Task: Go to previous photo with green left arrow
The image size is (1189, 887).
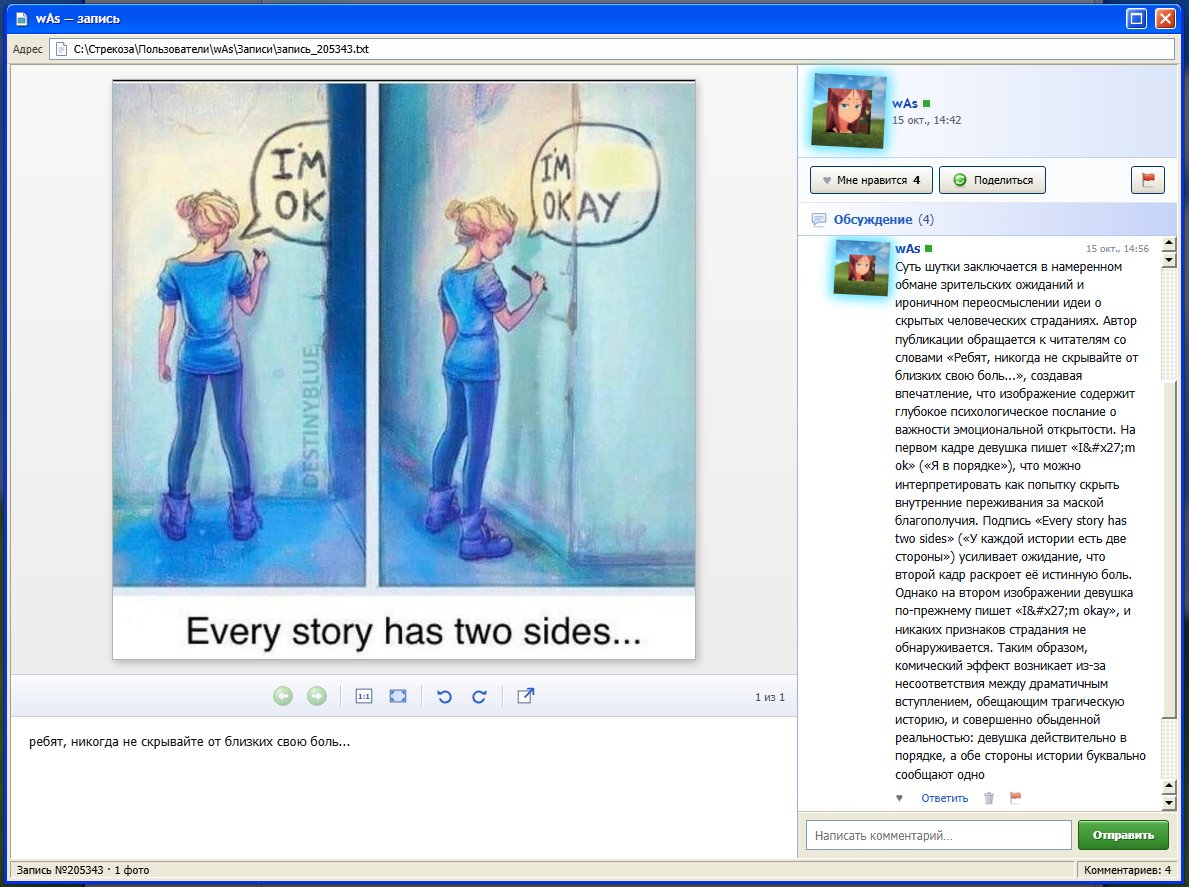Action: pos(283,696)
